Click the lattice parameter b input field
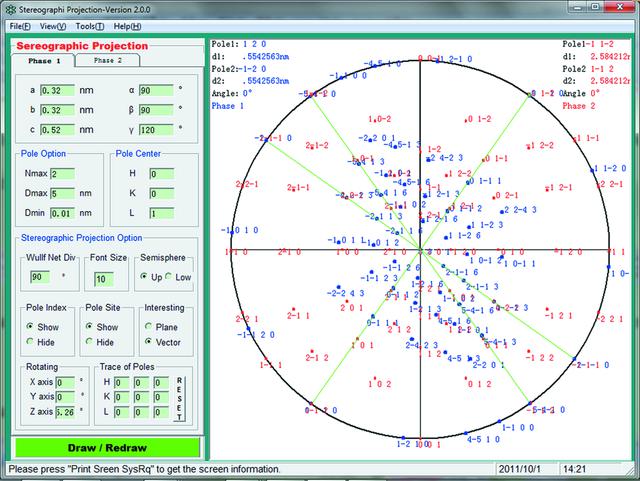The image size is (640, 481). (x=58, y=110)
